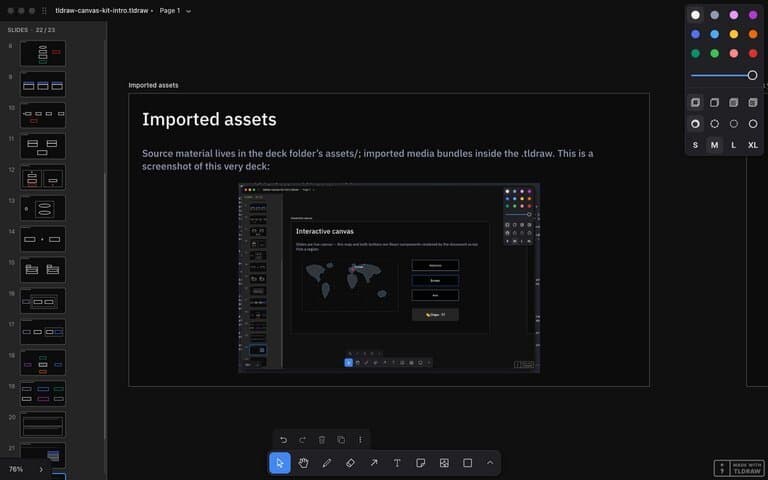Open slide 16 thumbnail
768x480 pixels.
click(x=43, y=301)
